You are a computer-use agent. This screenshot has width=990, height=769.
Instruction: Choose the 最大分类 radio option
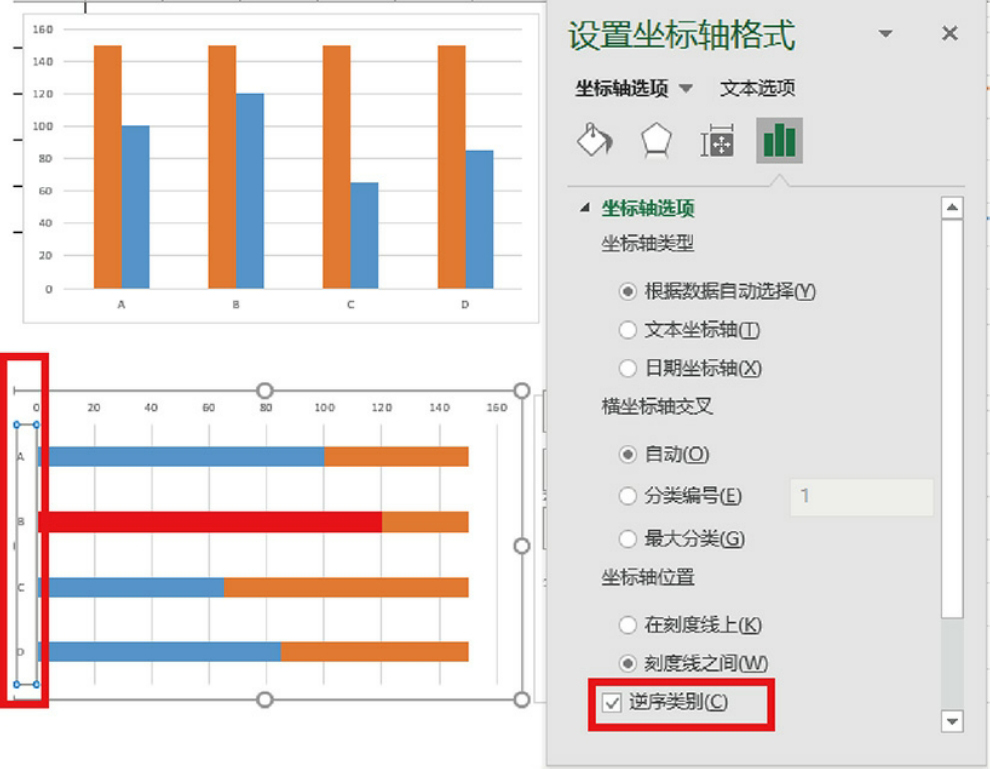coord(628,539)
